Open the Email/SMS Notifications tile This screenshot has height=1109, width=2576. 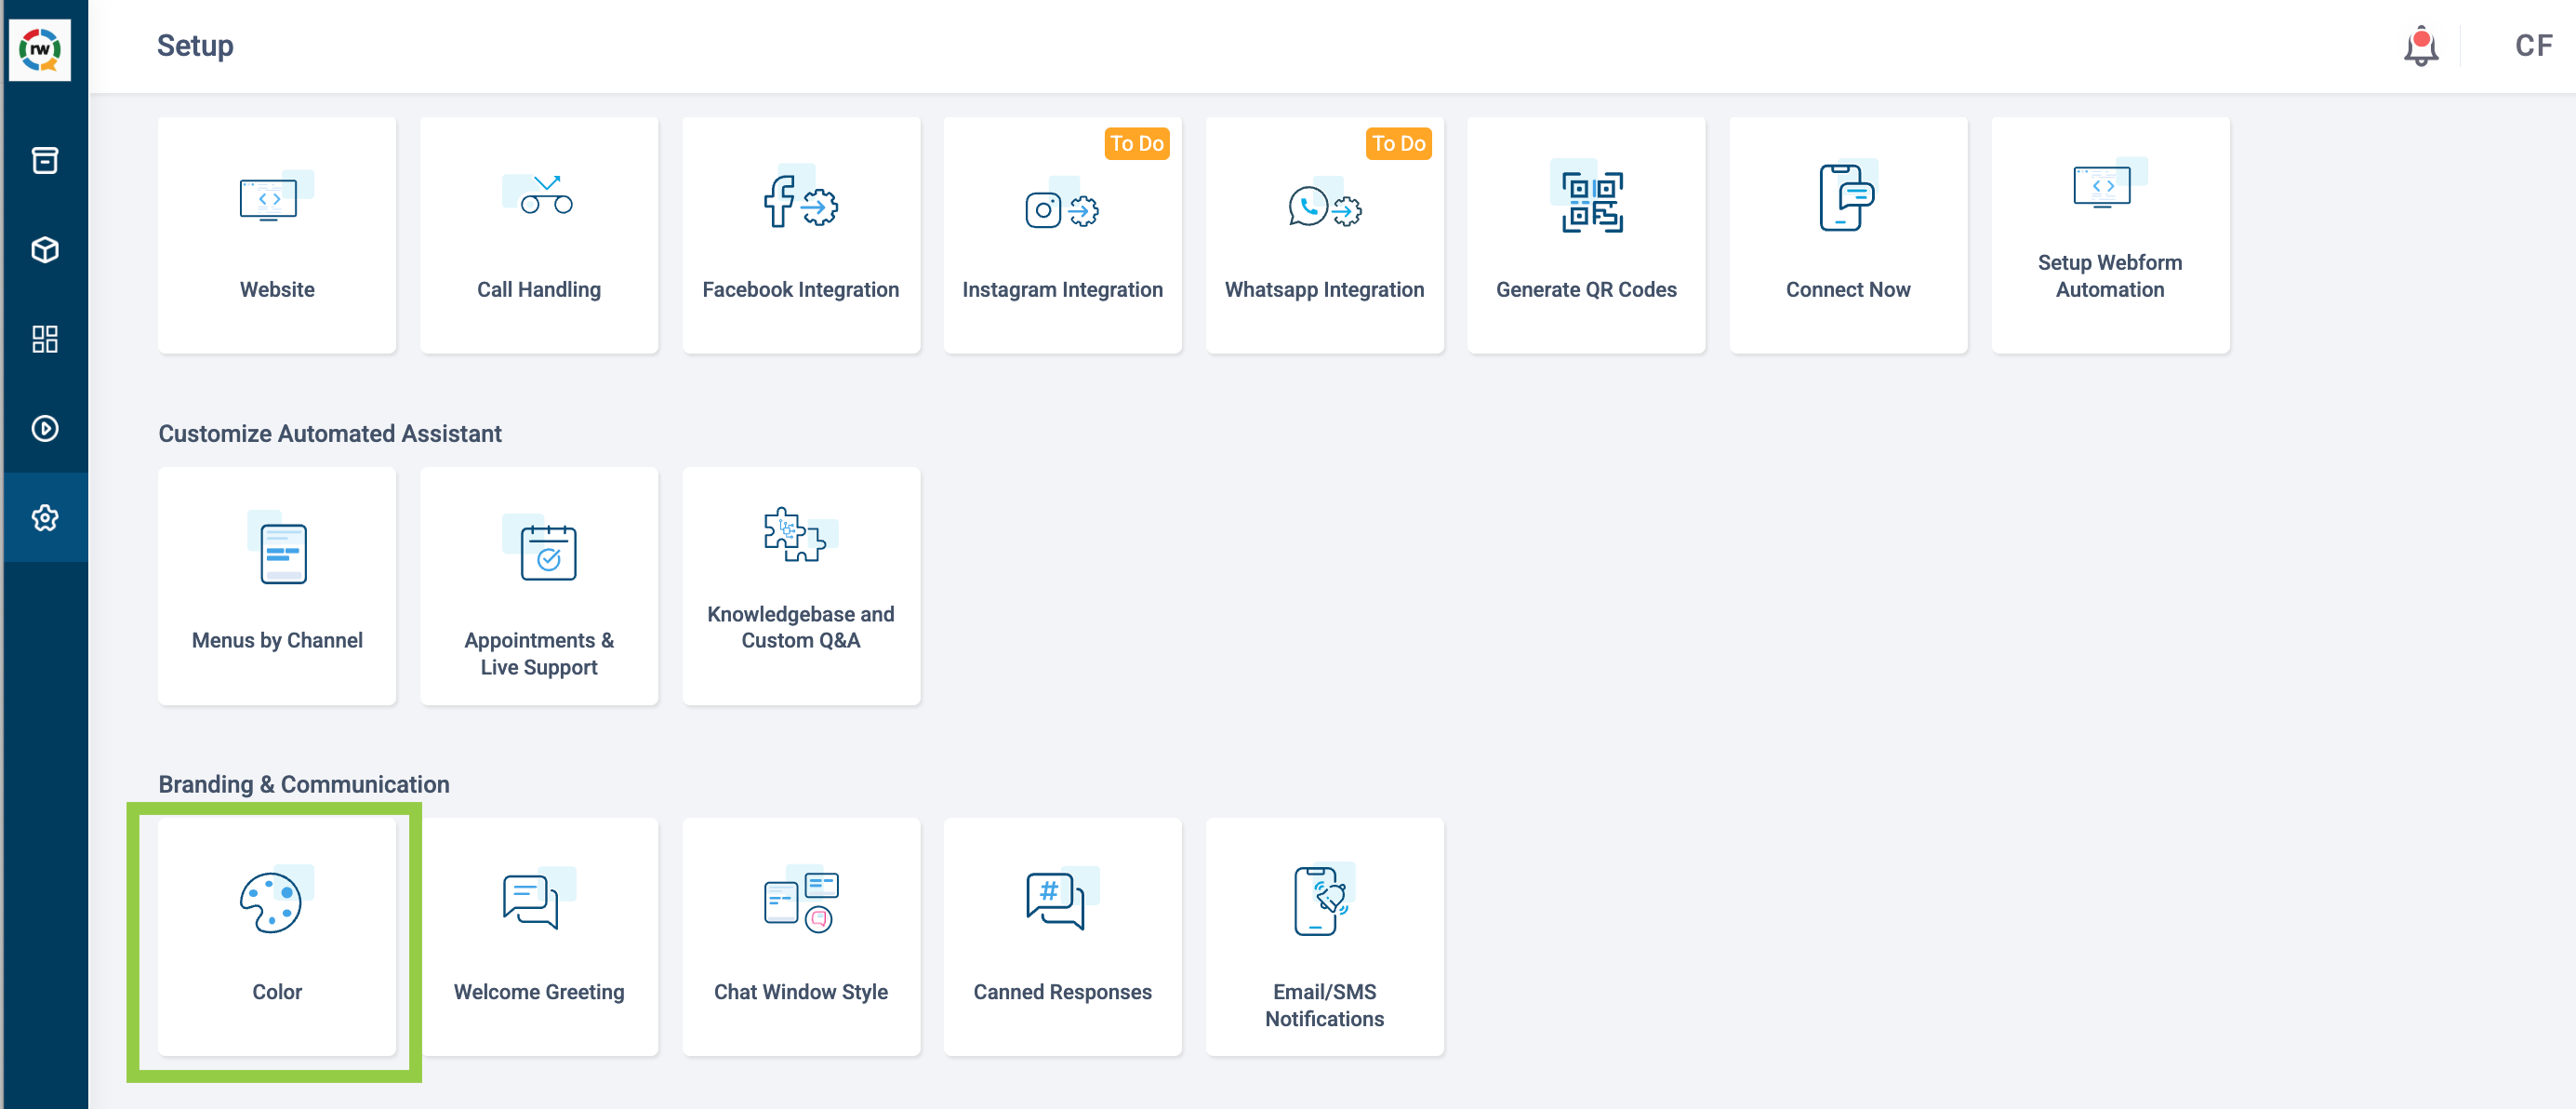(x=1324, y=937)
